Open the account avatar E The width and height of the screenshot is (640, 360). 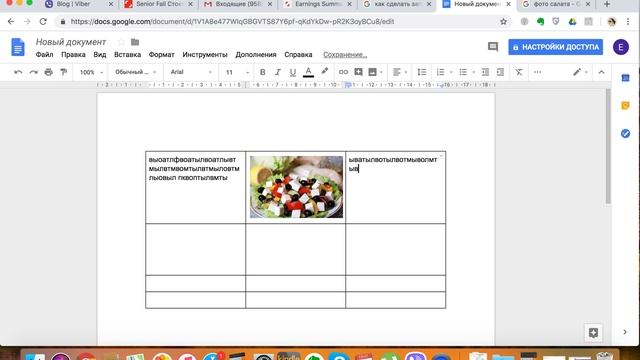point(621,47)
